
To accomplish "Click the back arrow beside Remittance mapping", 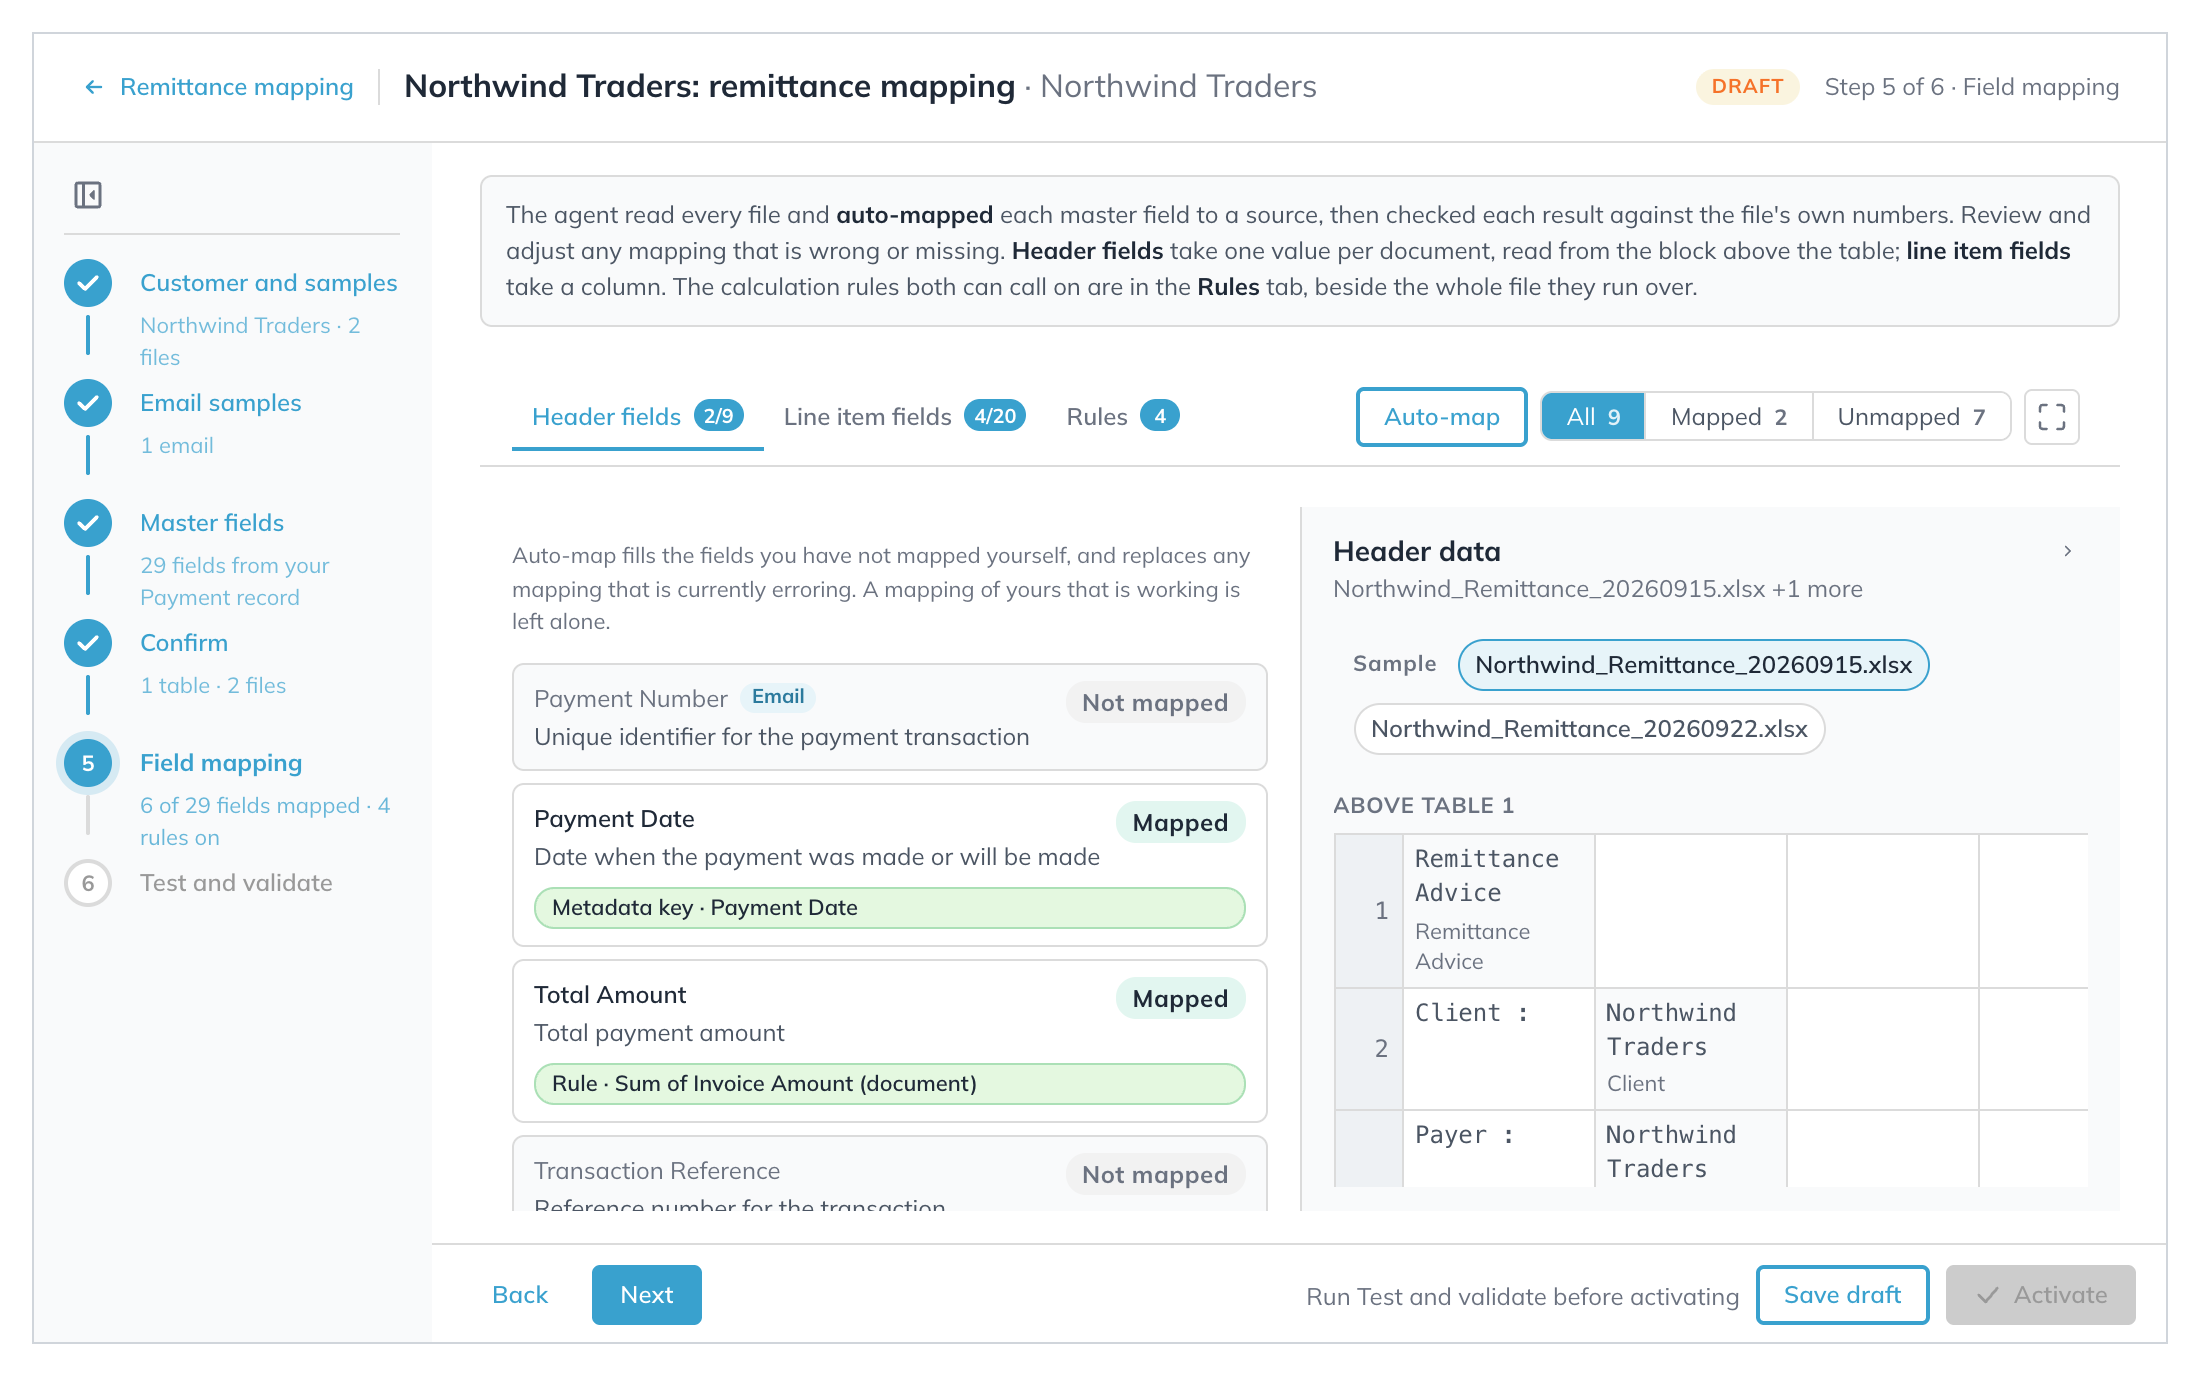I will coord(94,87).
